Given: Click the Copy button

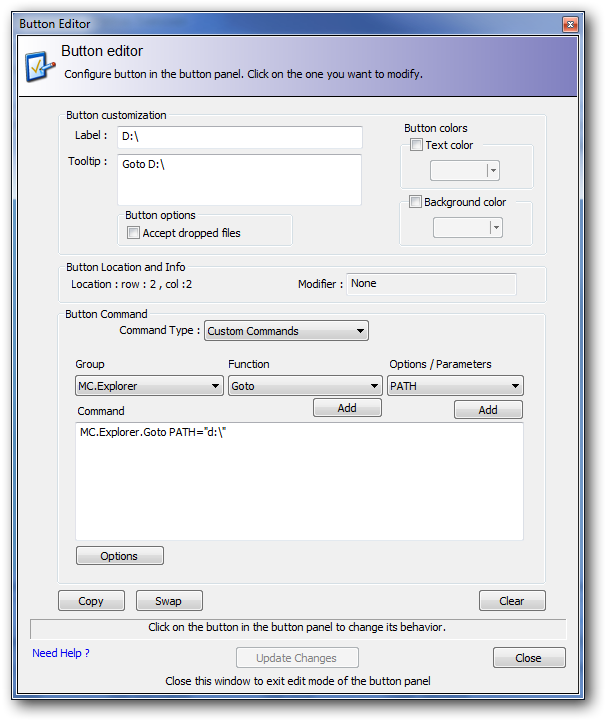Looking at the screenshot, I should (91, 601).
